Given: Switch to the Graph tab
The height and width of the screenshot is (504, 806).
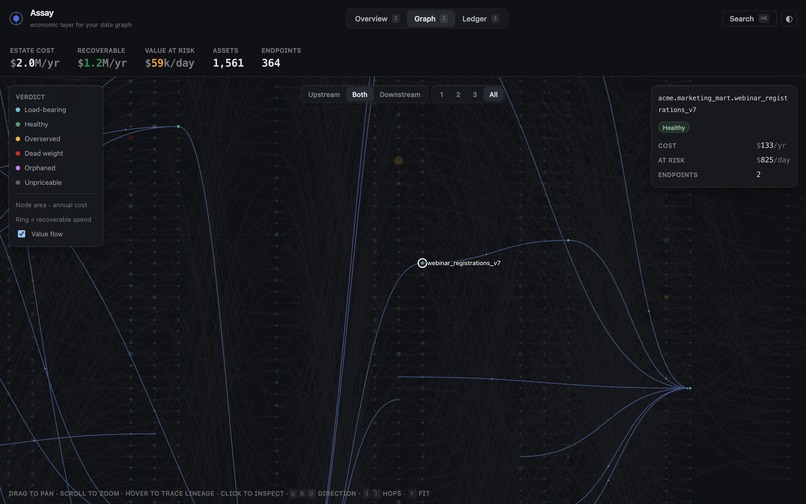Looking at the screenshot, I should point(431,19).
